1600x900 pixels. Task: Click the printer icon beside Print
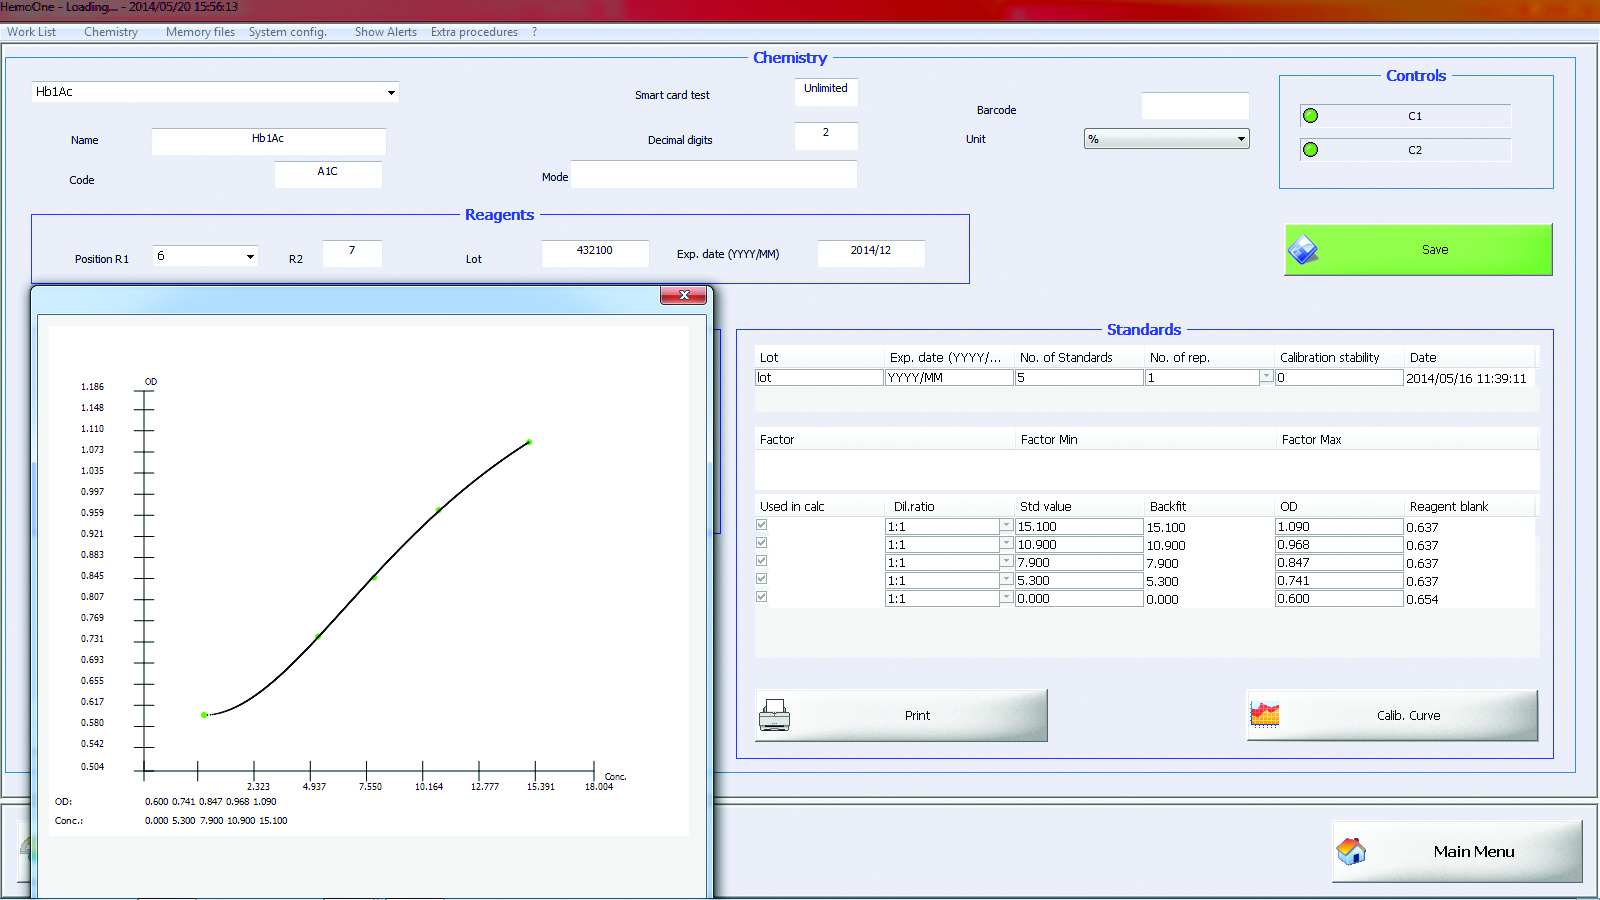click(774, 715)
